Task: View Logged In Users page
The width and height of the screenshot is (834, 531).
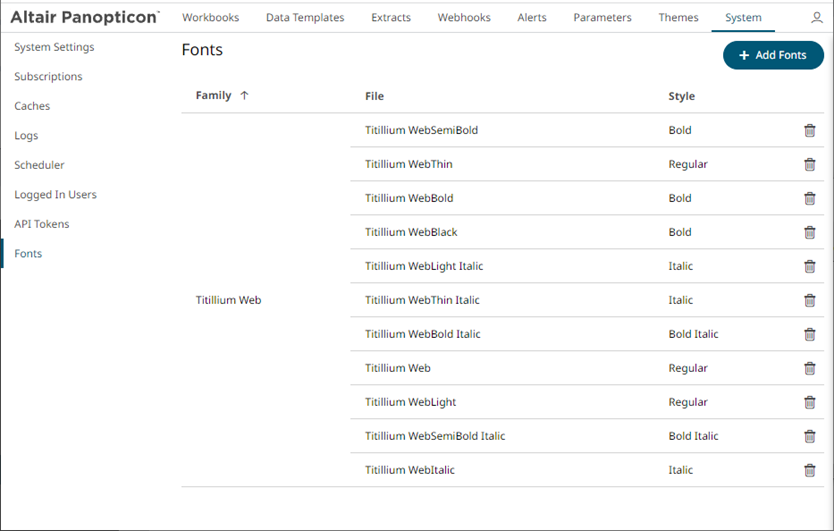Action: [55, 195]
